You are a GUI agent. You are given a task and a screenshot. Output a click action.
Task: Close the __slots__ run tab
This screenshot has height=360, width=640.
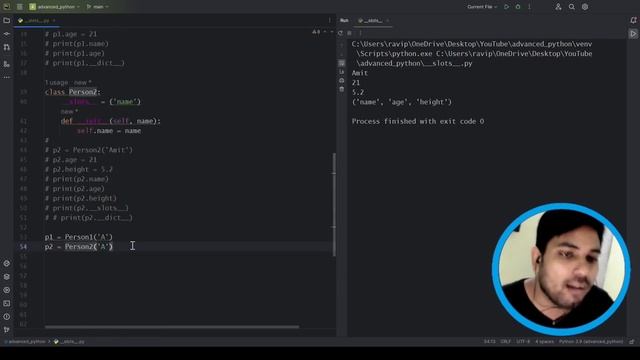[x=387, y=20]
